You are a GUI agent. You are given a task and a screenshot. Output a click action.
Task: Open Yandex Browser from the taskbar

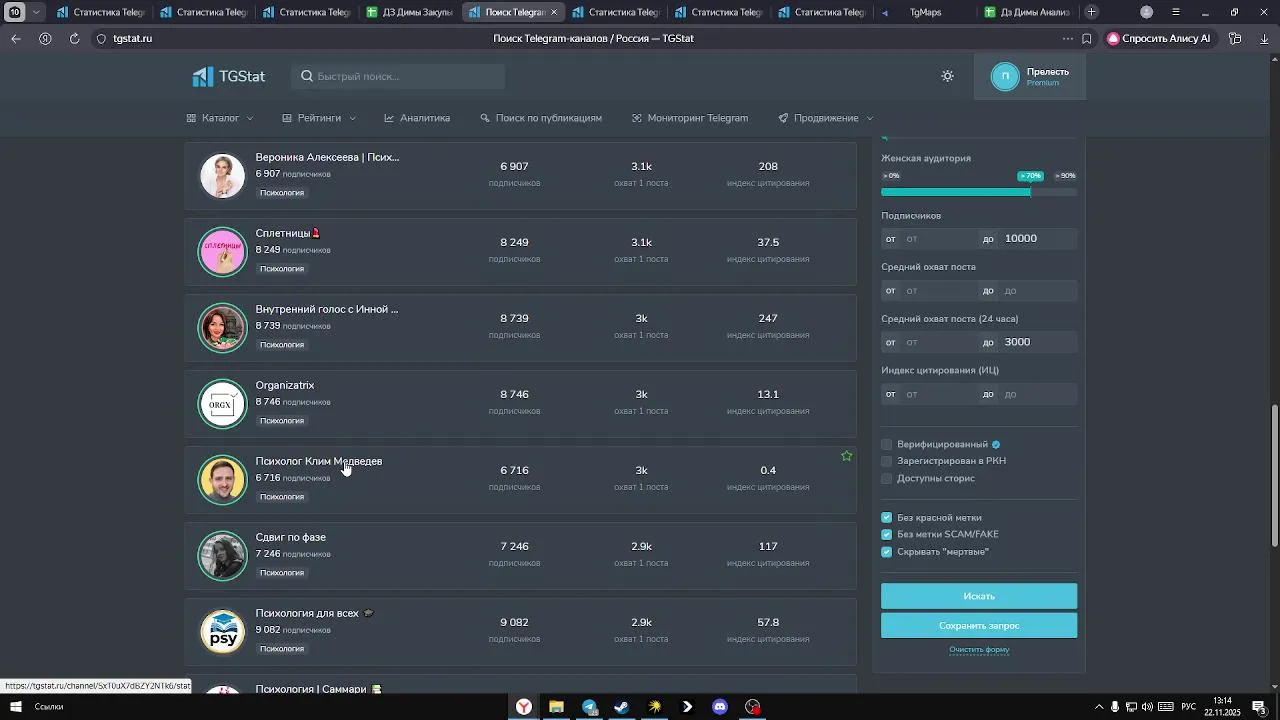click(x=523, y=707)
